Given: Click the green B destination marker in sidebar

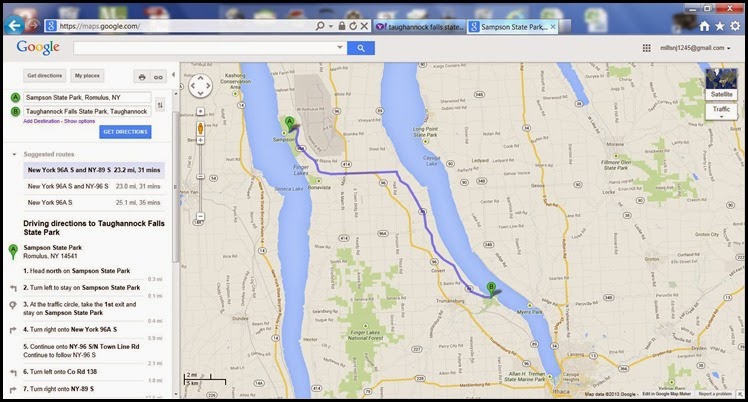Looking at the screenshot, I should [x=15, y=112].
